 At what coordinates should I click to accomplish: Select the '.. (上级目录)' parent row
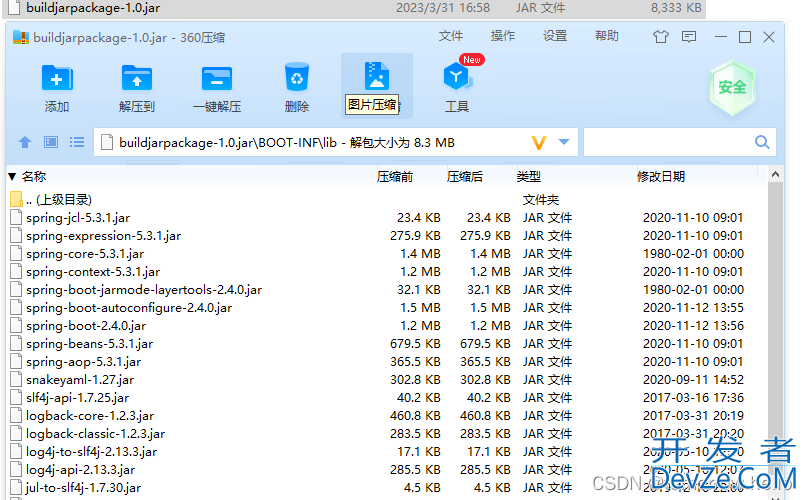[386, 199]
